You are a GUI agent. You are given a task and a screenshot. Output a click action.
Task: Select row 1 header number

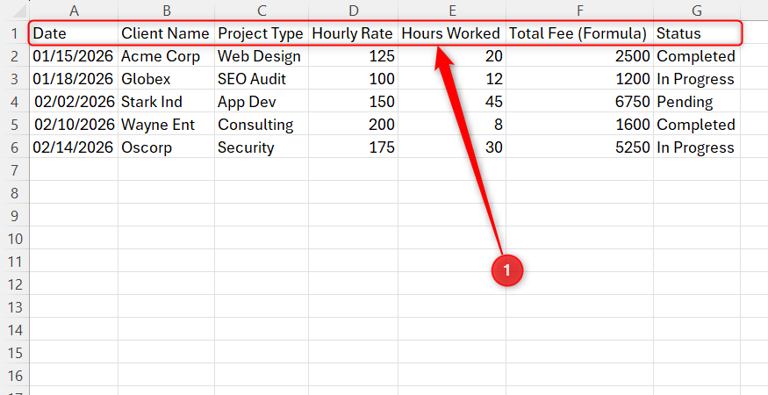(x=15, y=33)
